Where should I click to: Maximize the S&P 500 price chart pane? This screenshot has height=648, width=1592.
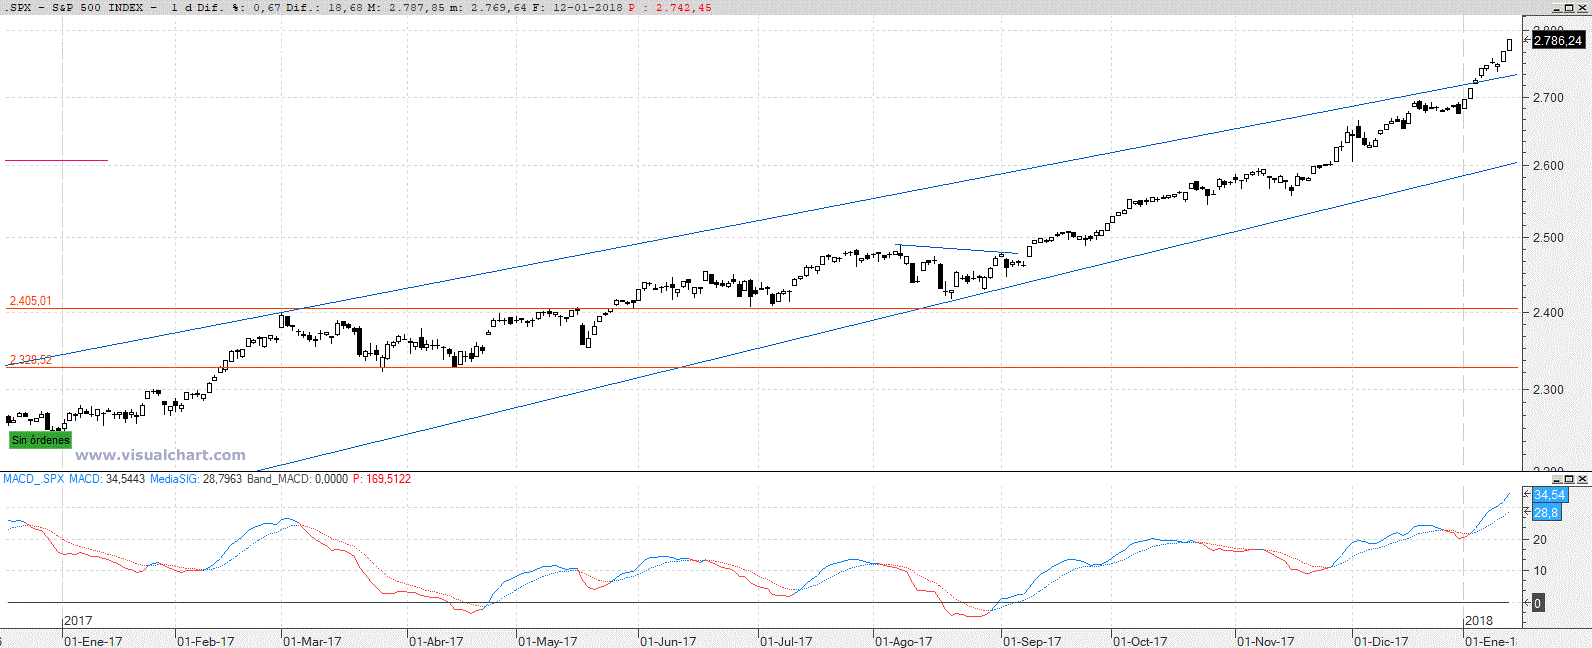click(x=1568, y=8)
